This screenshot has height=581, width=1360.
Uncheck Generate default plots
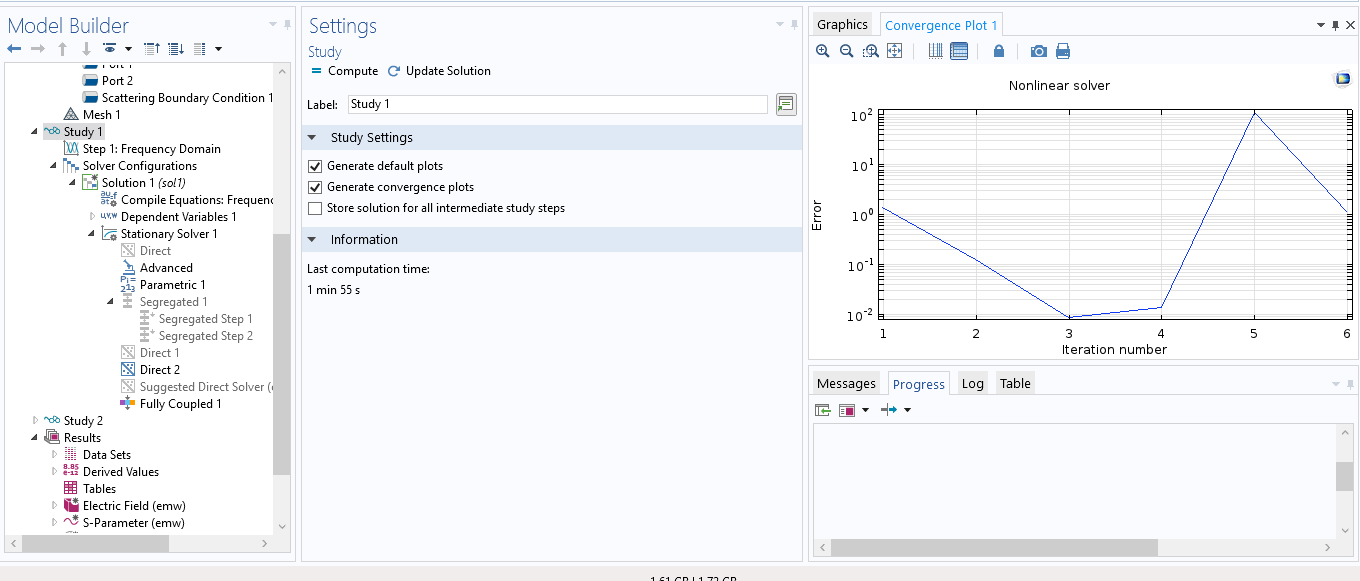pos(316,166)
